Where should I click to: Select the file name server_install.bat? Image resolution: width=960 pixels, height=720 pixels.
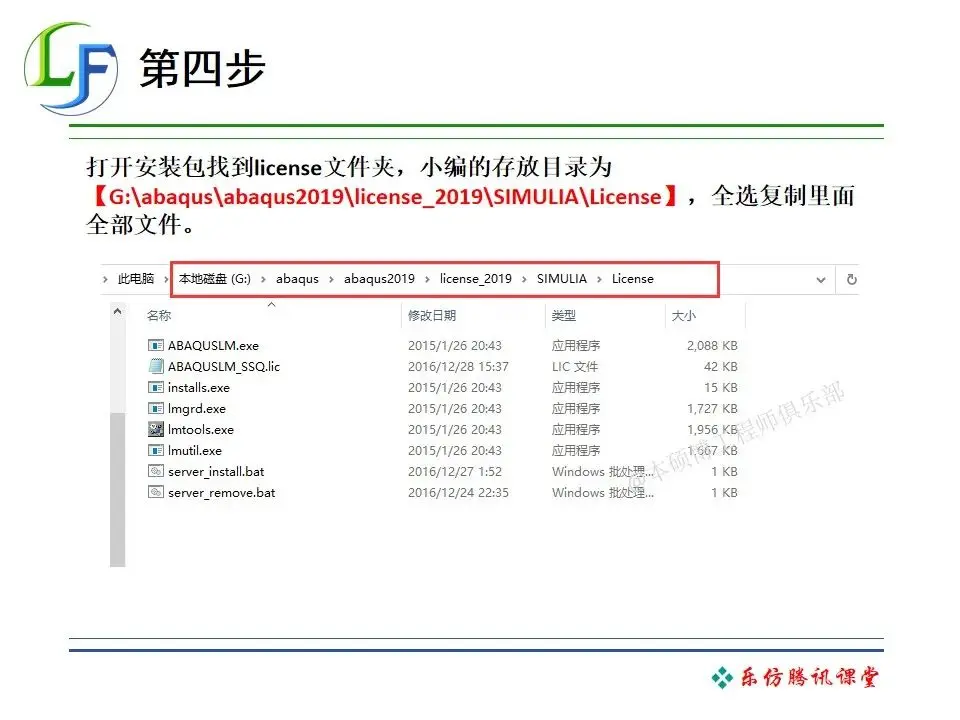click(216, 472)
